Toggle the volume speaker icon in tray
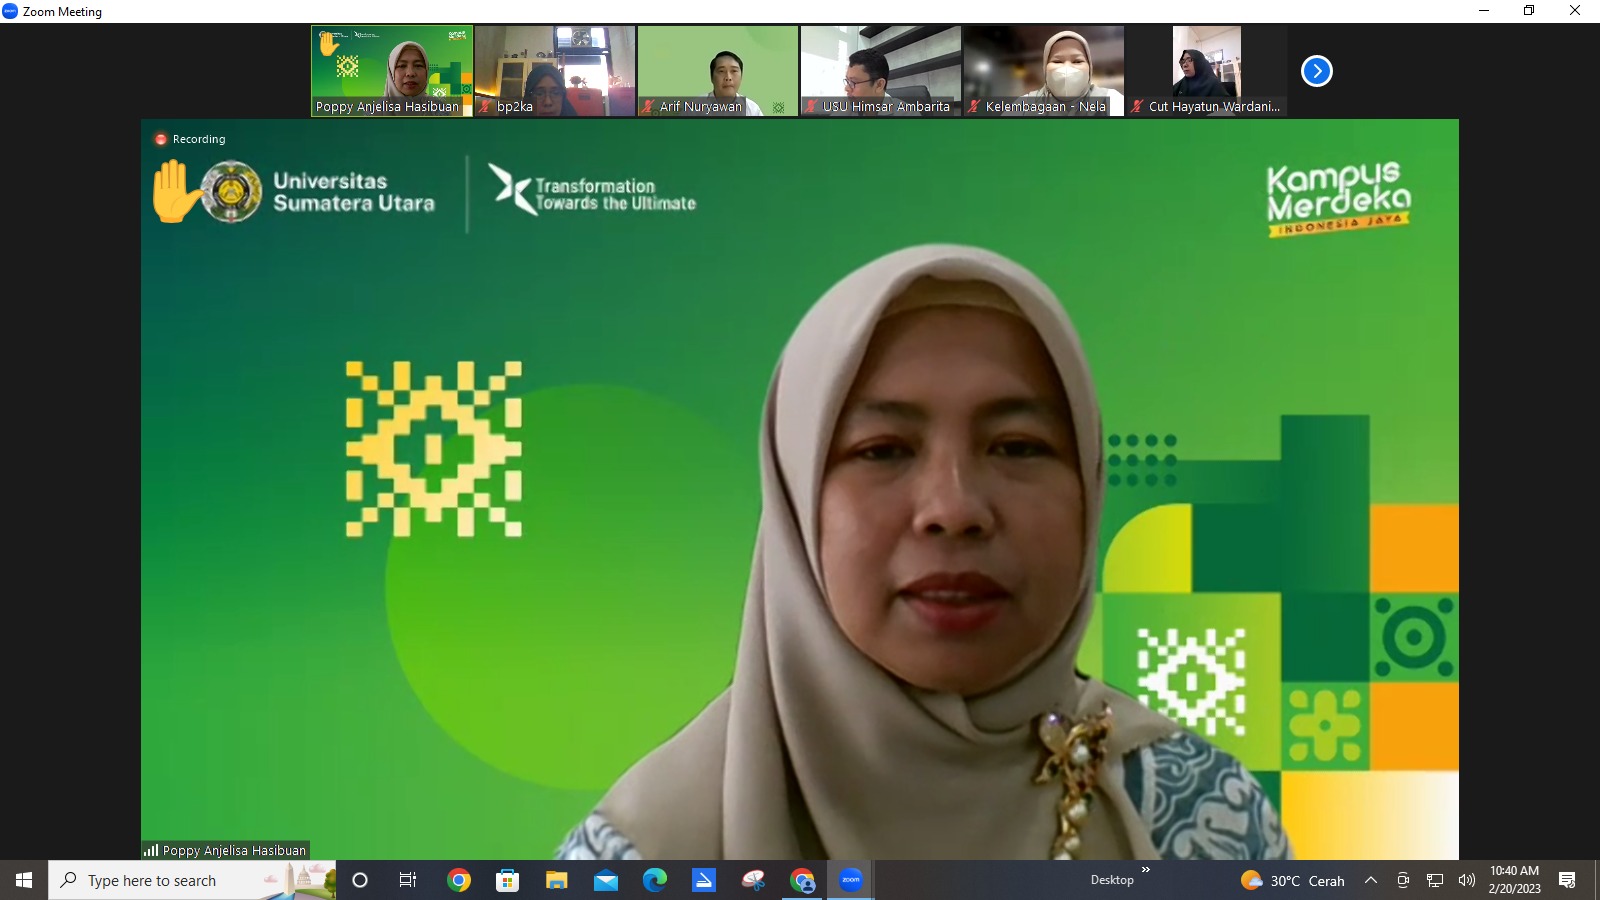Viewport: 1600px width, 900px height. [1467, 880]
